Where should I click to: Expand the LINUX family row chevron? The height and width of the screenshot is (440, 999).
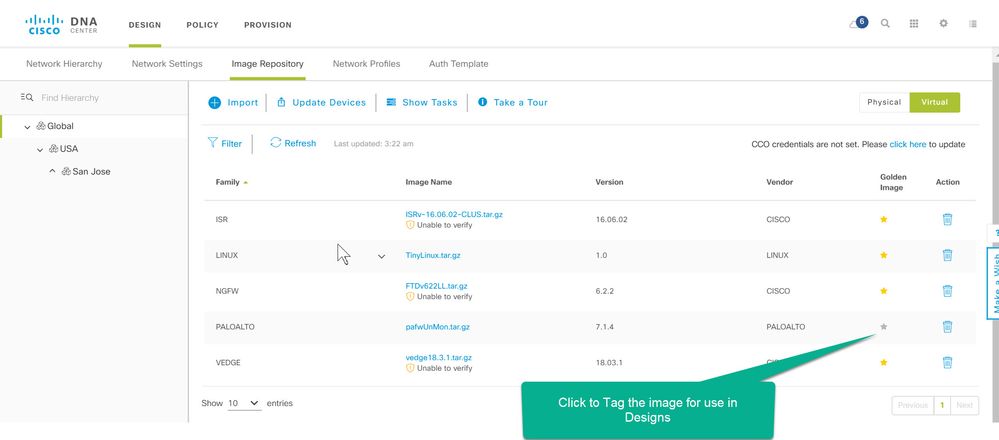pos(382,256)
